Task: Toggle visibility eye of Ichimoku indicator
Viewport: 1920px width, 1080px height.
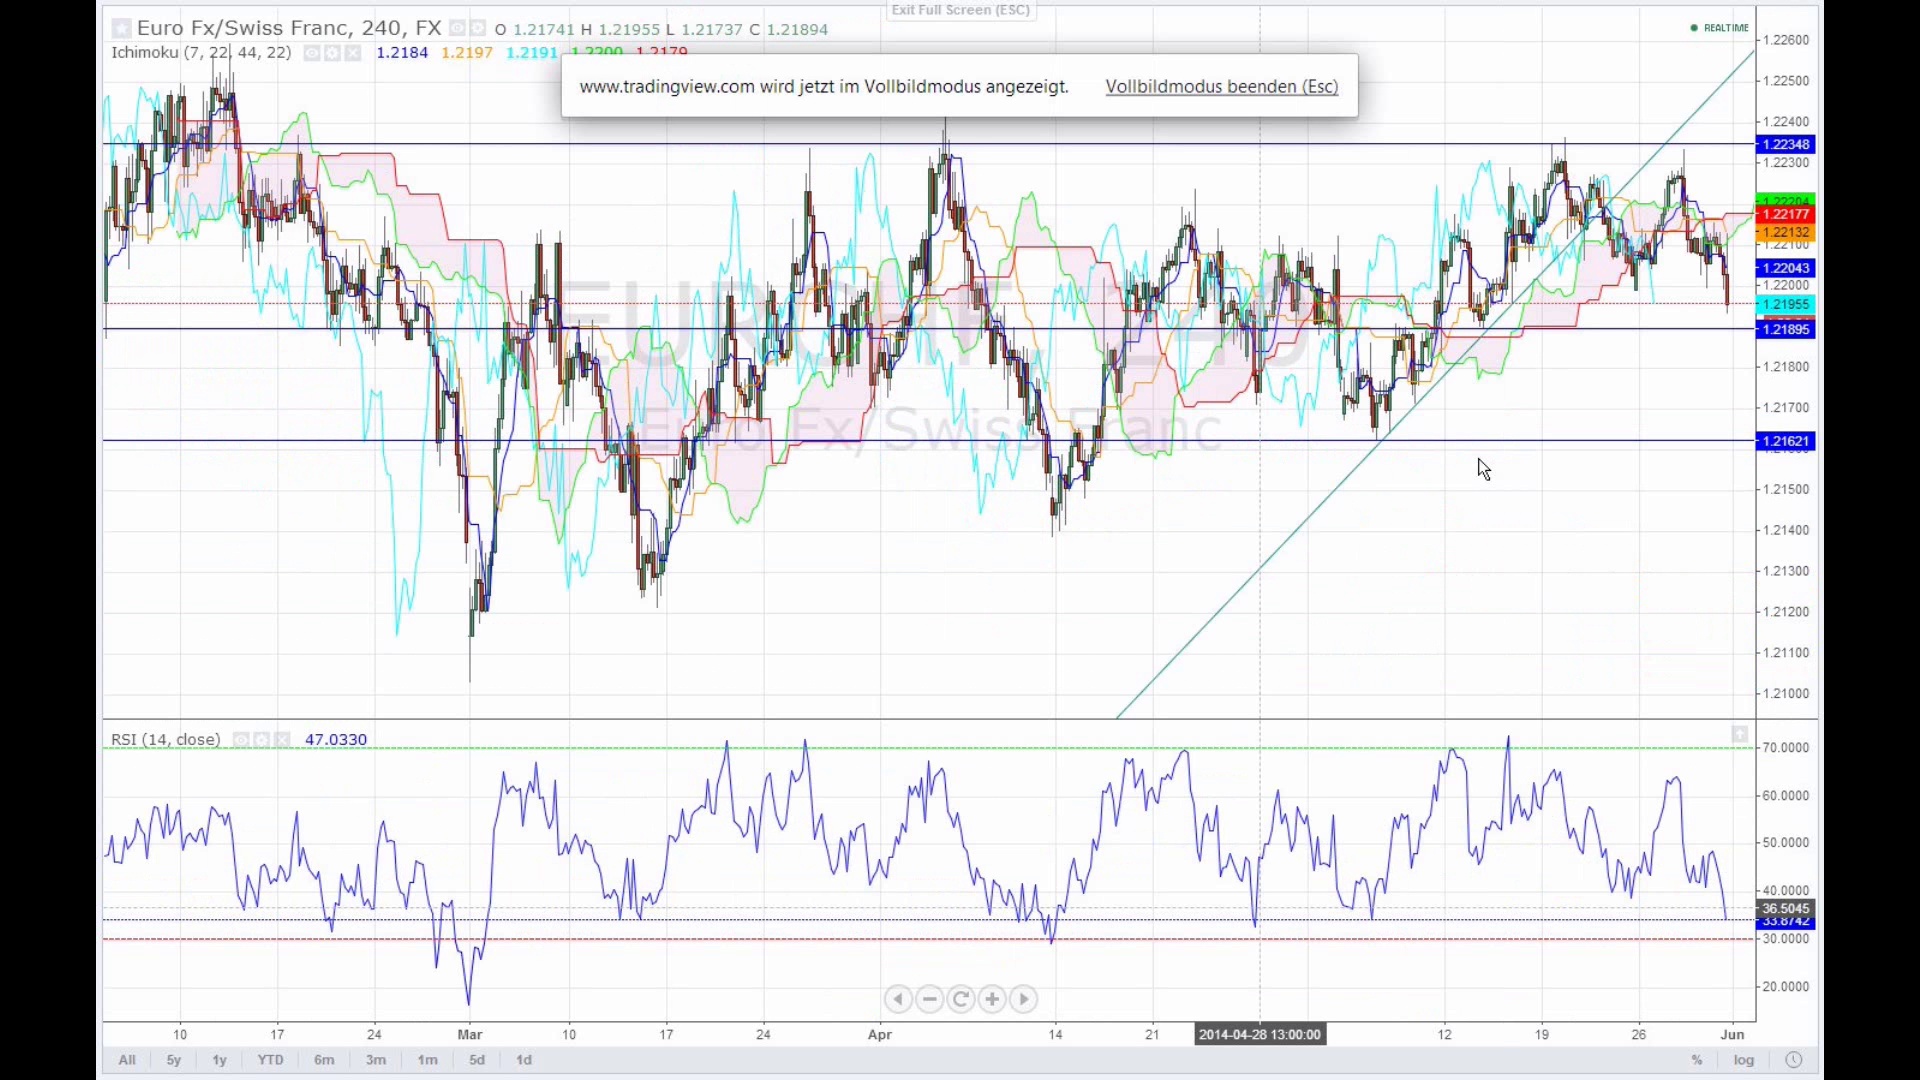Action: 312,53
